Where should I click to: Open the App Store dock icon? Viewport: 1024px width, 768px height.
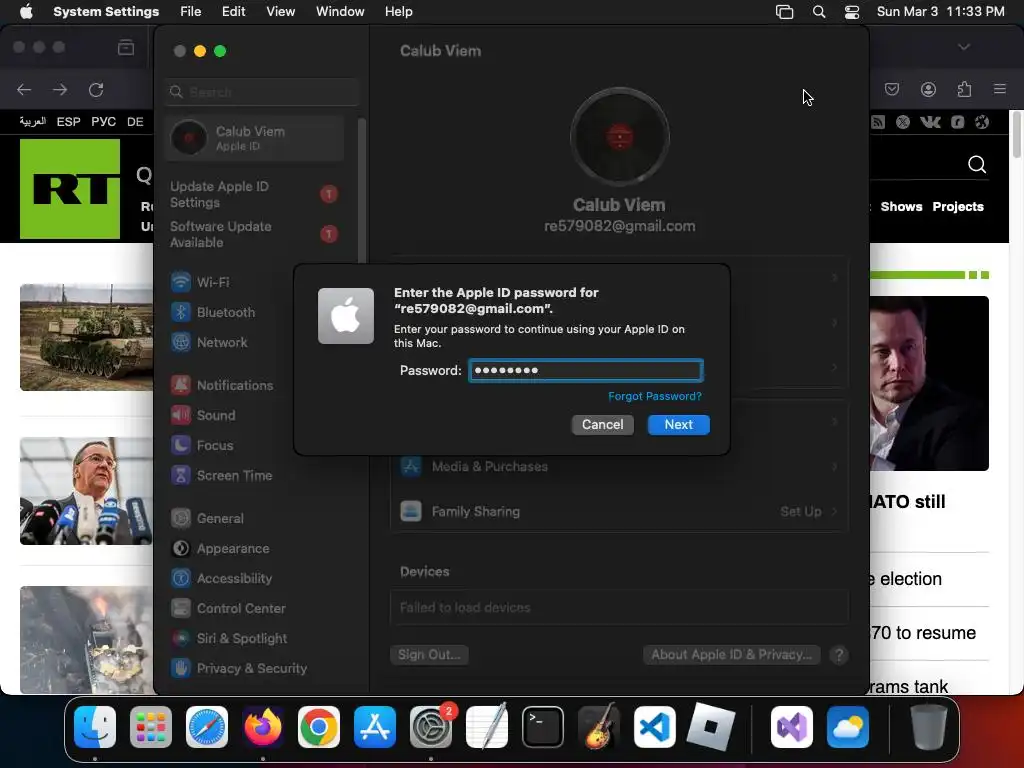coord(375,727)
